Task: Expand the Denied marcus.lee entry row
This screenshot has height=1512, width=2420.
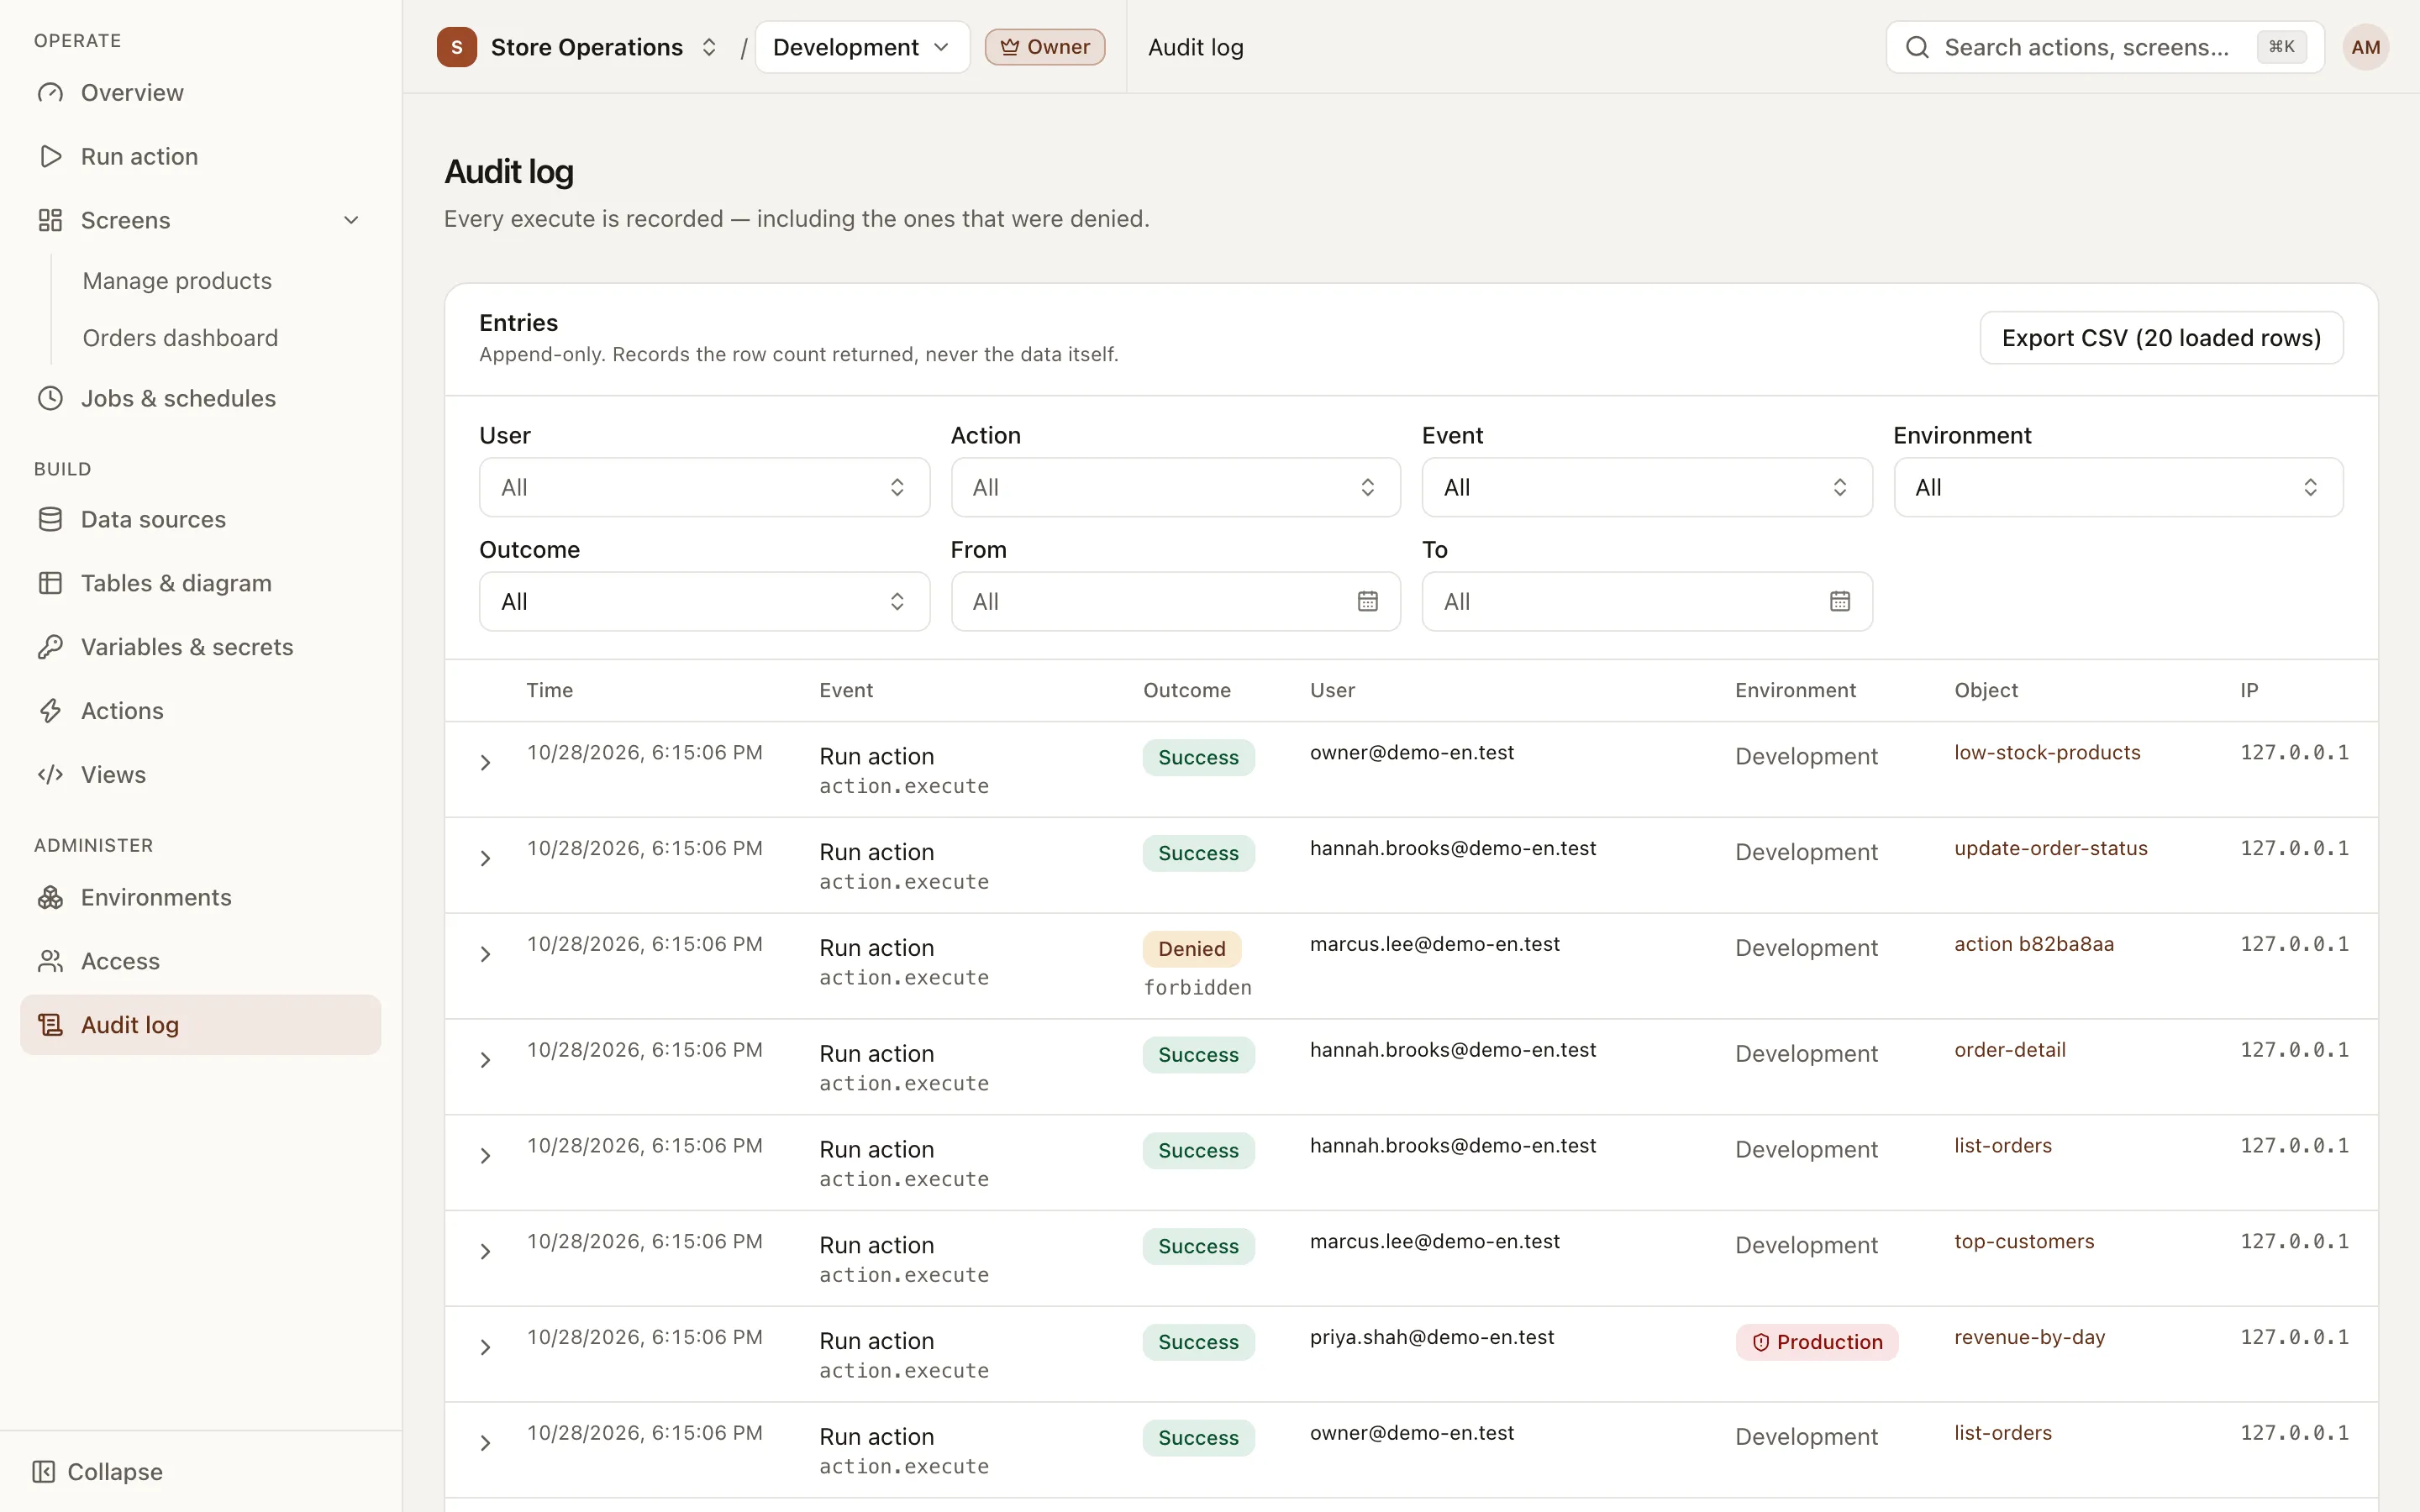Action: tap(485, 955)
